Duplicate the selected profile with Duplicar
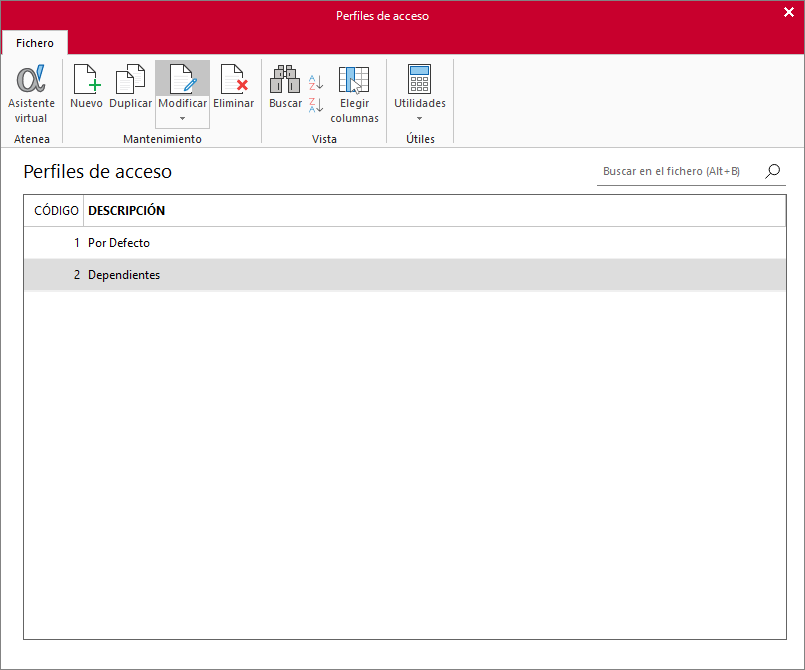Viewport: 805px width, 670px height. [130, 86]
